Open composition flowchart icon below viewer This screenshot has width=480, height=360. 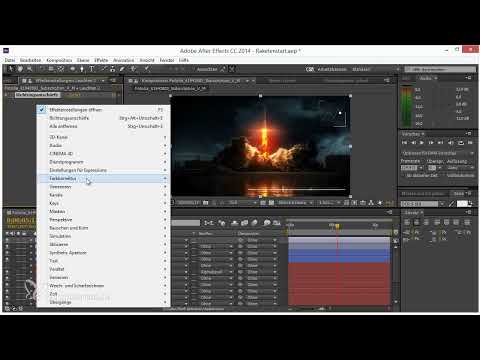point(371,203)
